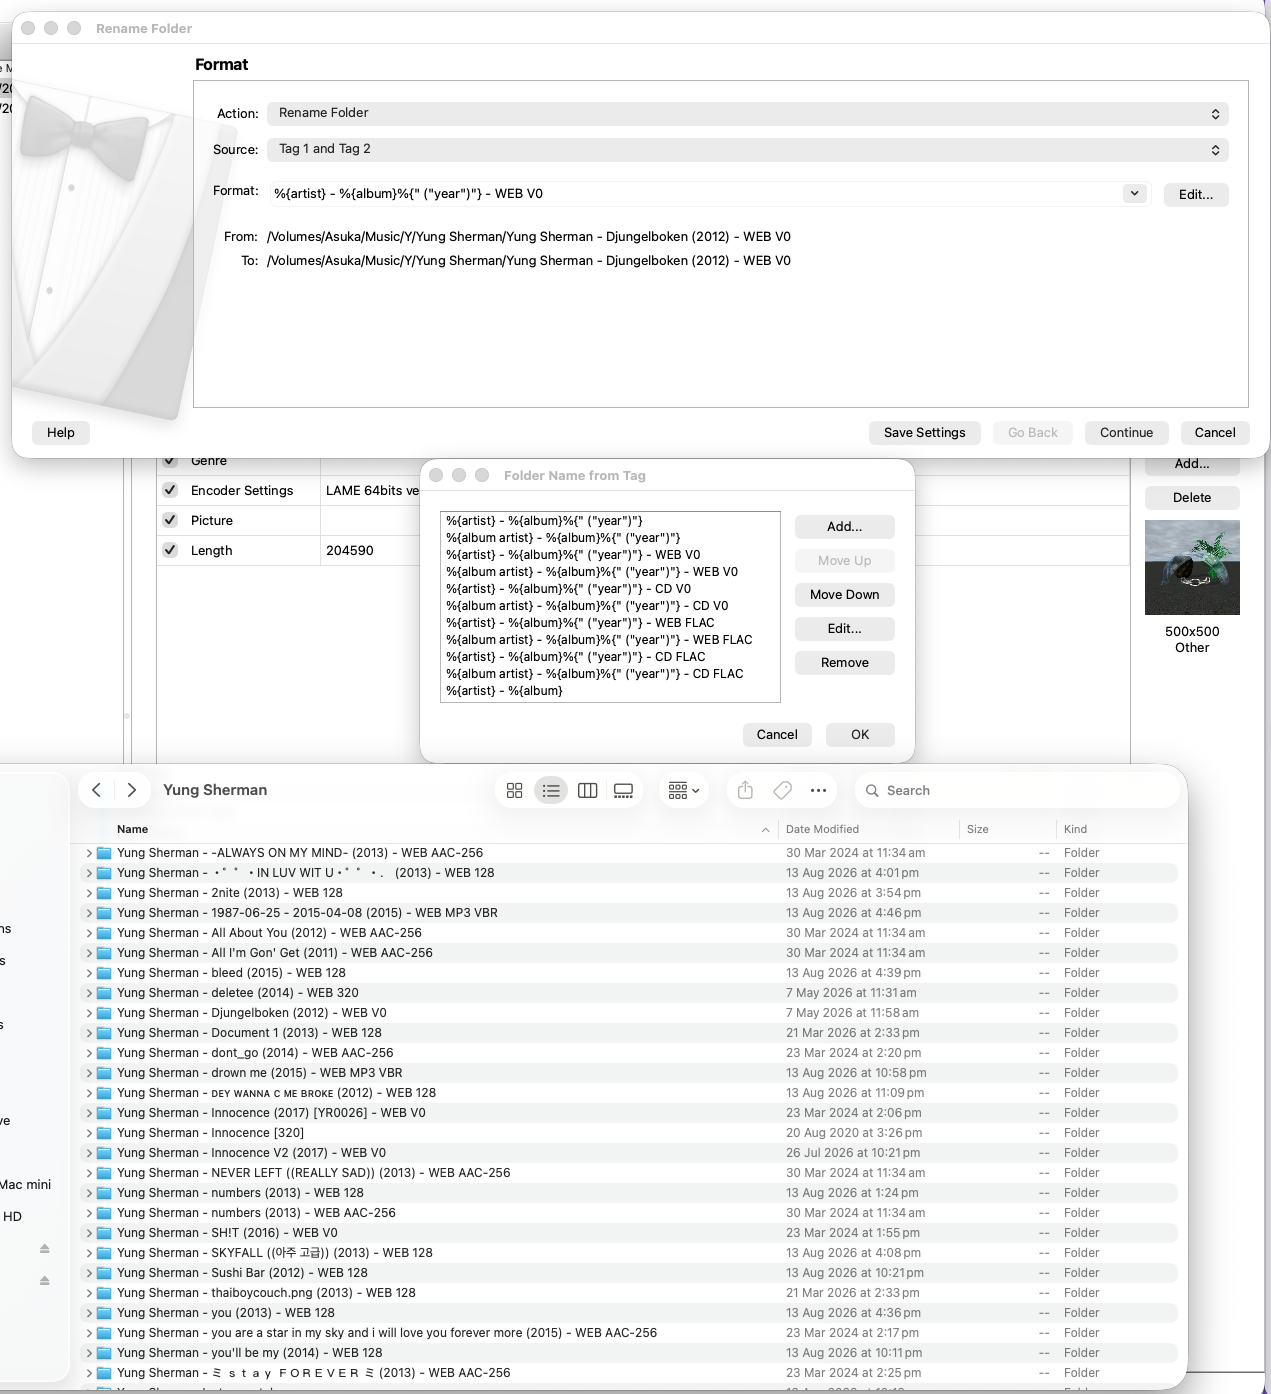The height and width of the screenshot is (1394, 1271).
Task: Select format '%{artist} - %{album}' last list entry
Action: 610,691
